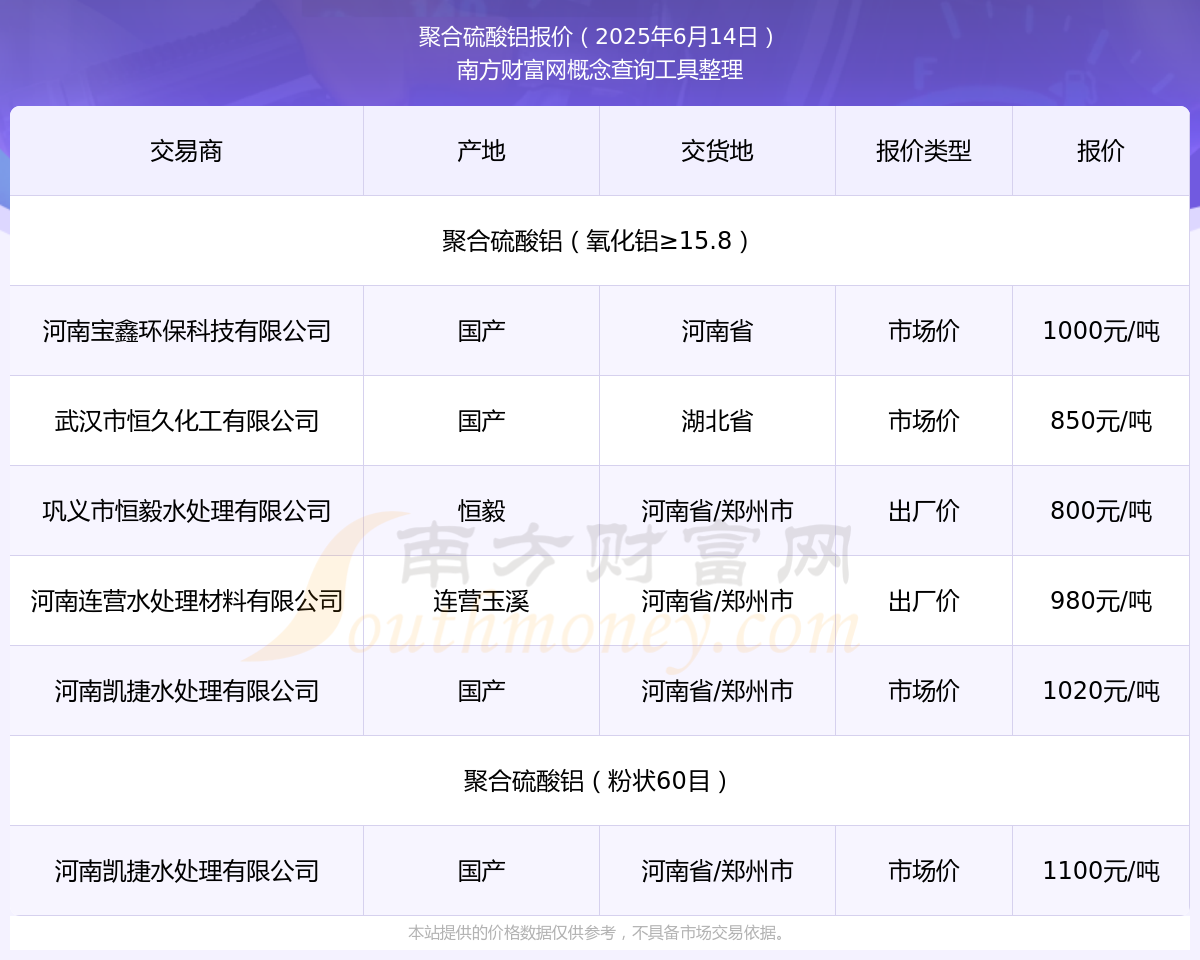1200x960 pixels.
Task: Click the 850元/吨 price
Action: 1101,421
